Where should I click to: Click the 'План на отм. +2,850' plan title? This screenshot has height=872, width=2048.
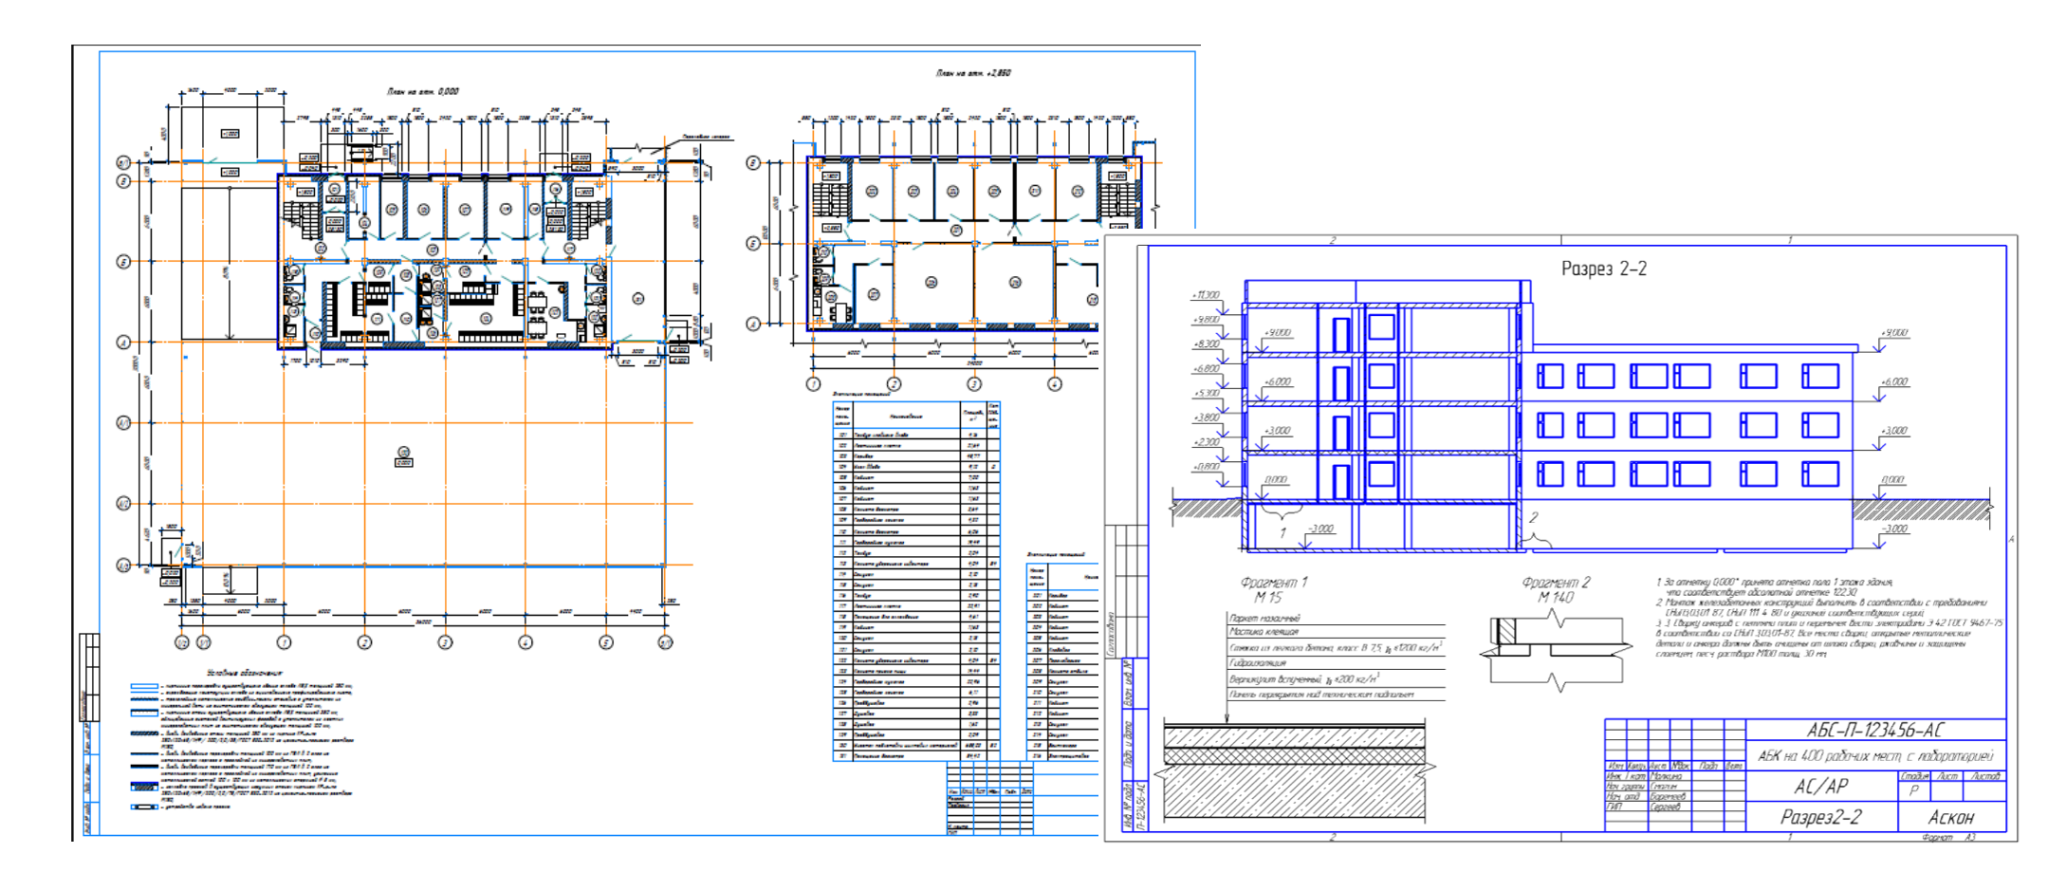[x=973, y=73]
